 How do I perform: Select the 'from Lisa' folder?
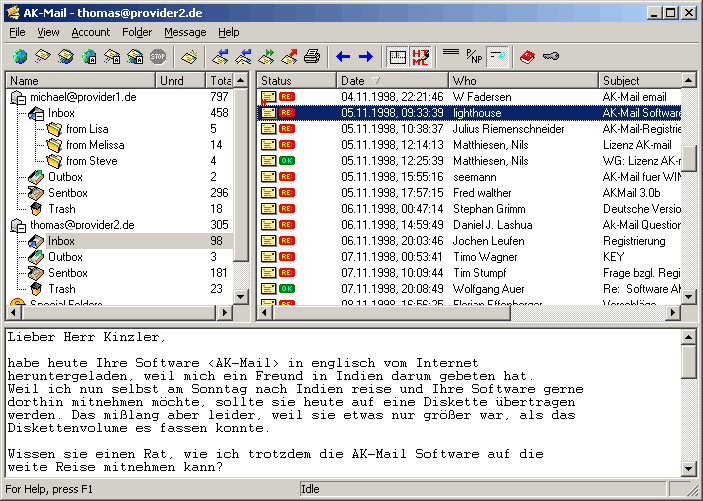[x=87, y=129]
